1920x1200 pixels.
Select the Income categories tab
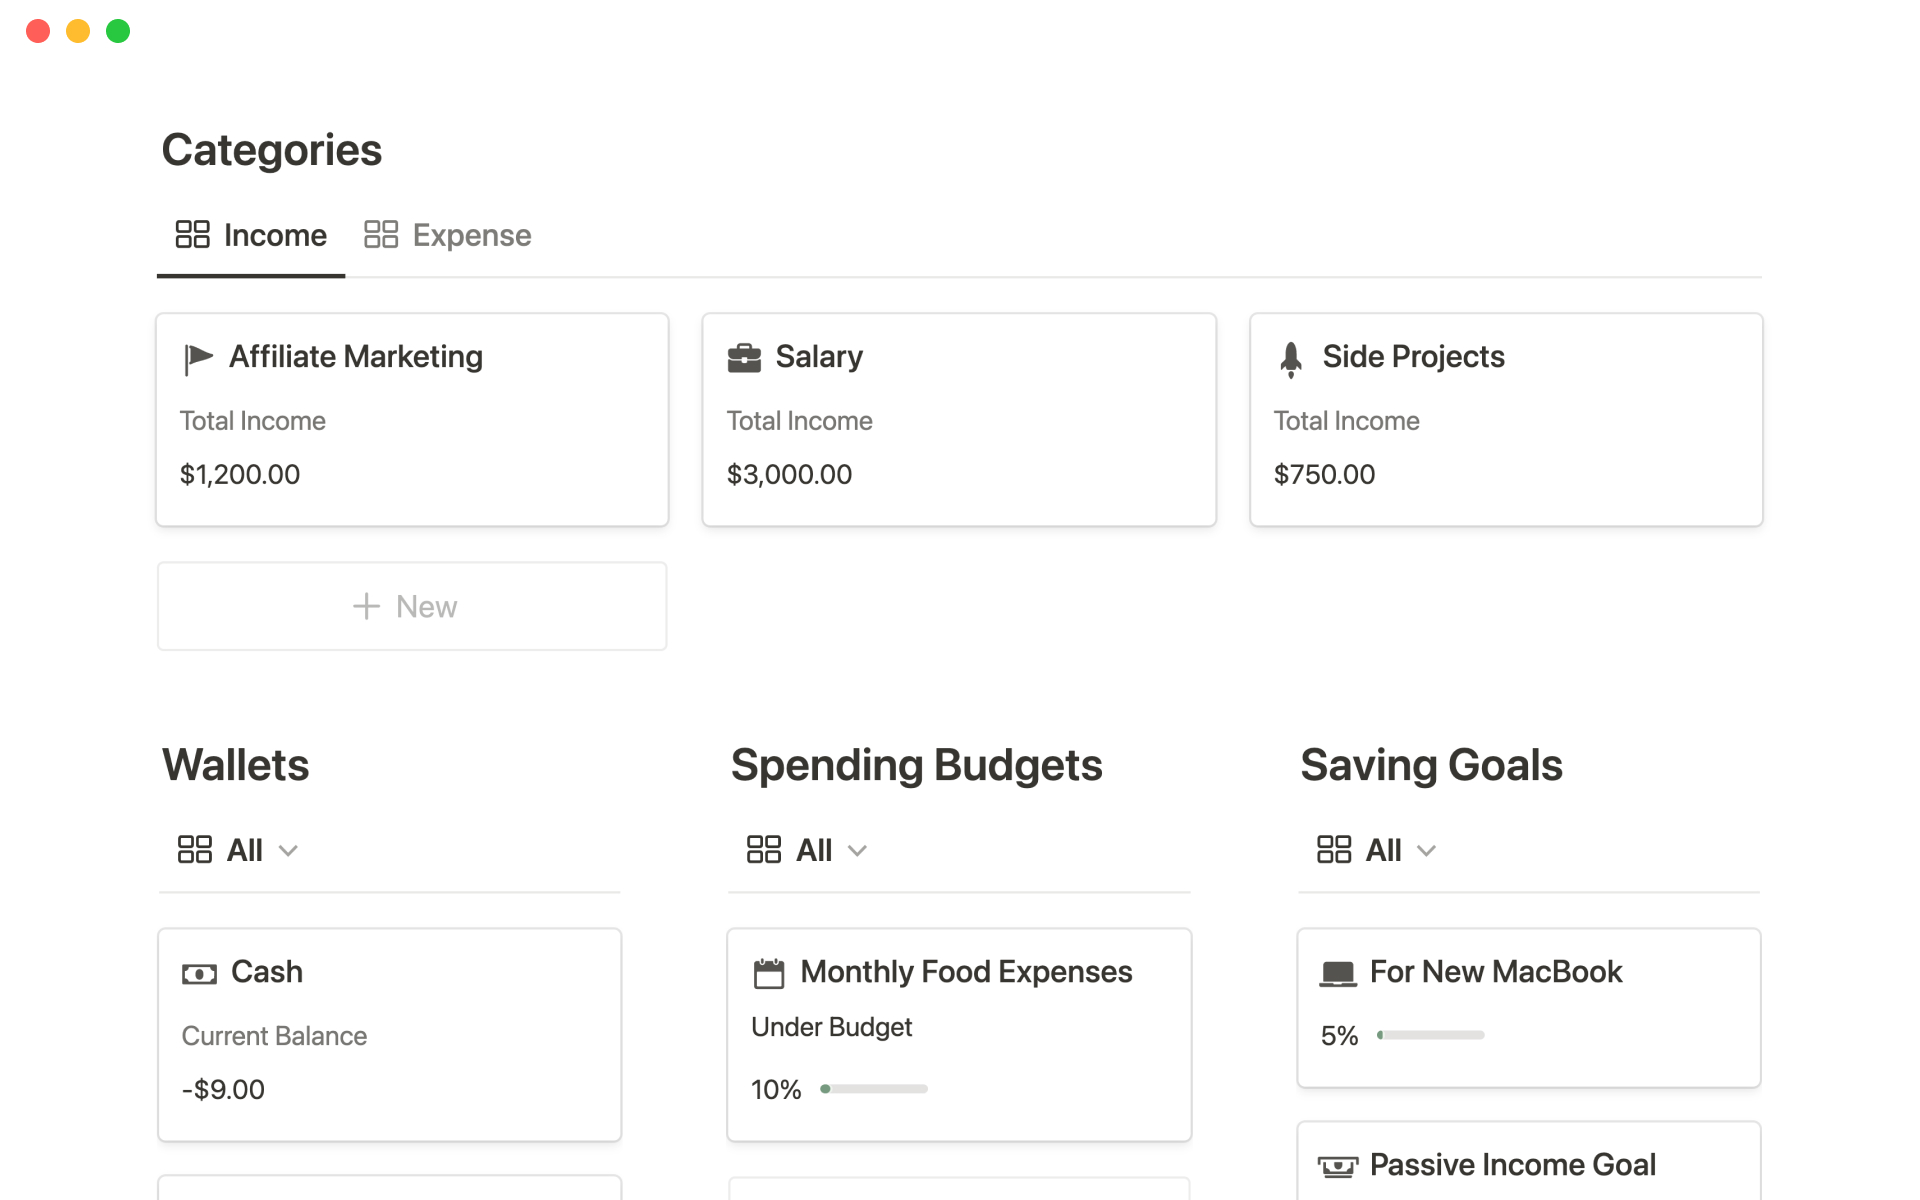(x=251, y=236)
